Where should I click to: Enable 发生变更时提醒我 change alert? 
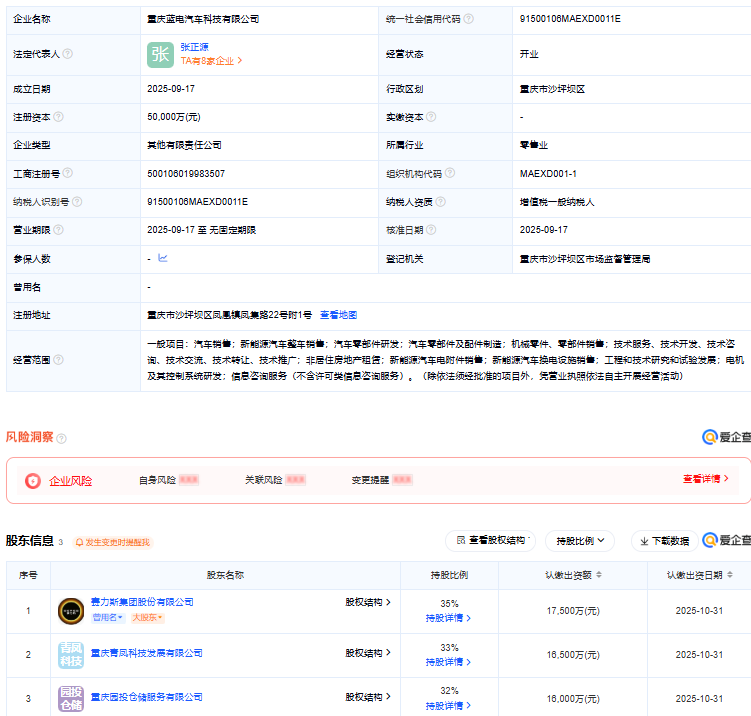(111, 542)
